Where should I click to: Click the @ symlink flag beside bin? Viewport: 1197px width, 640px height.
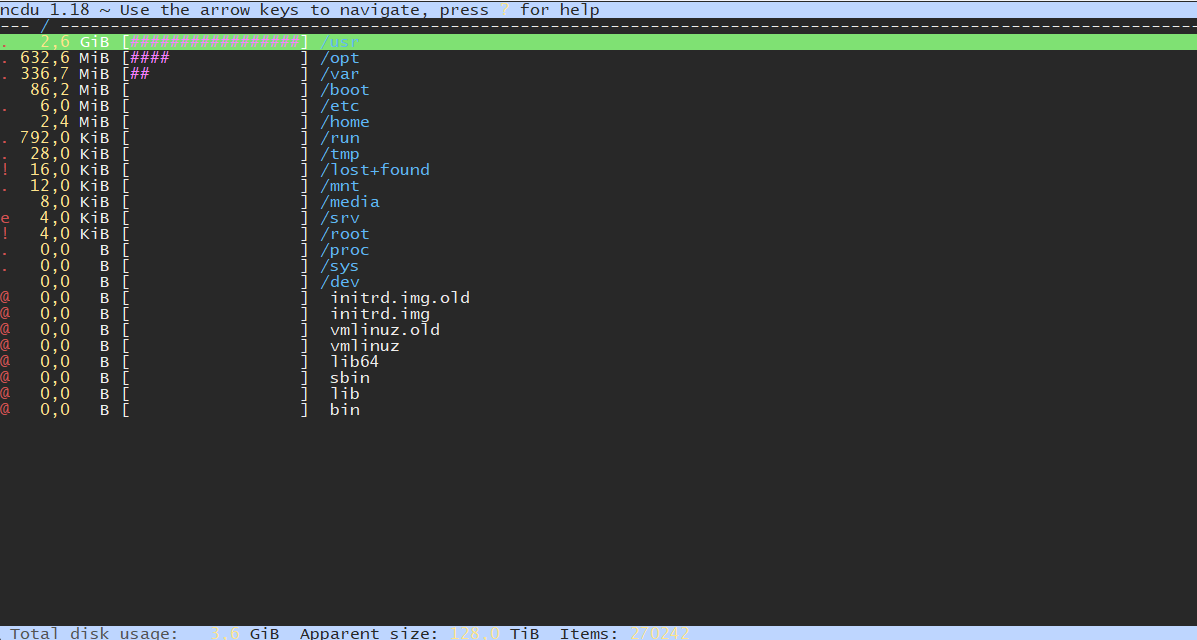(x=5, y=410)
